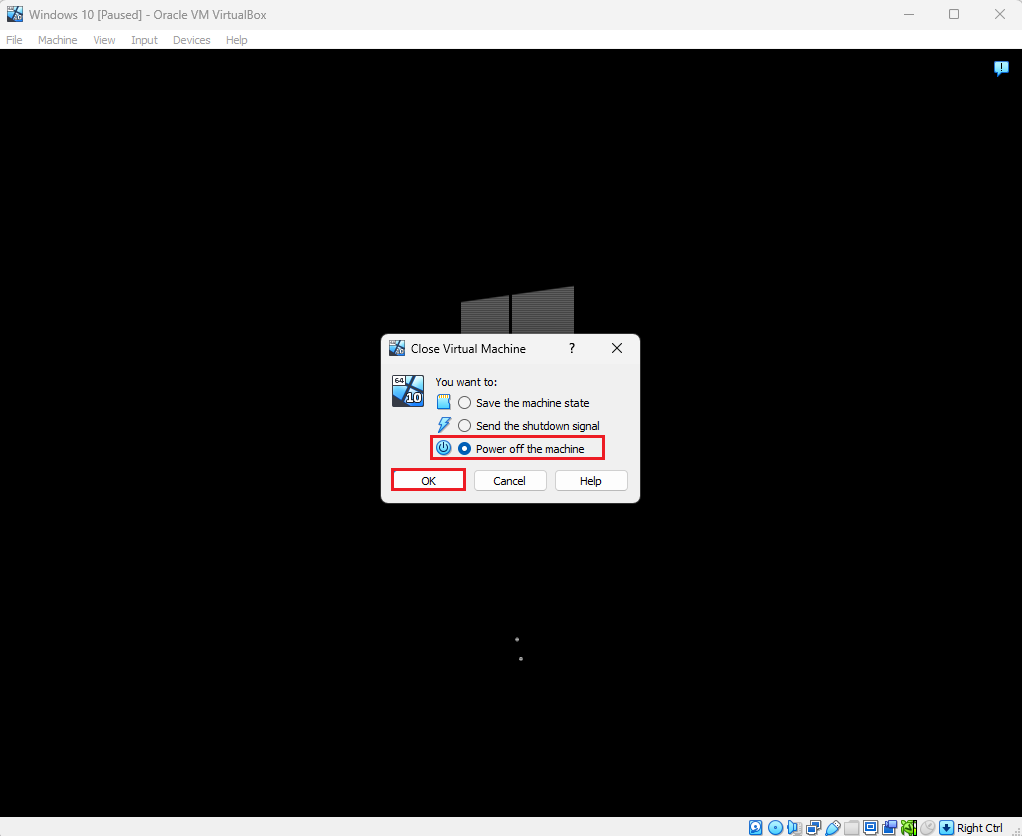Close the Close Virtual Machine dialog

[x=617, y=349]
